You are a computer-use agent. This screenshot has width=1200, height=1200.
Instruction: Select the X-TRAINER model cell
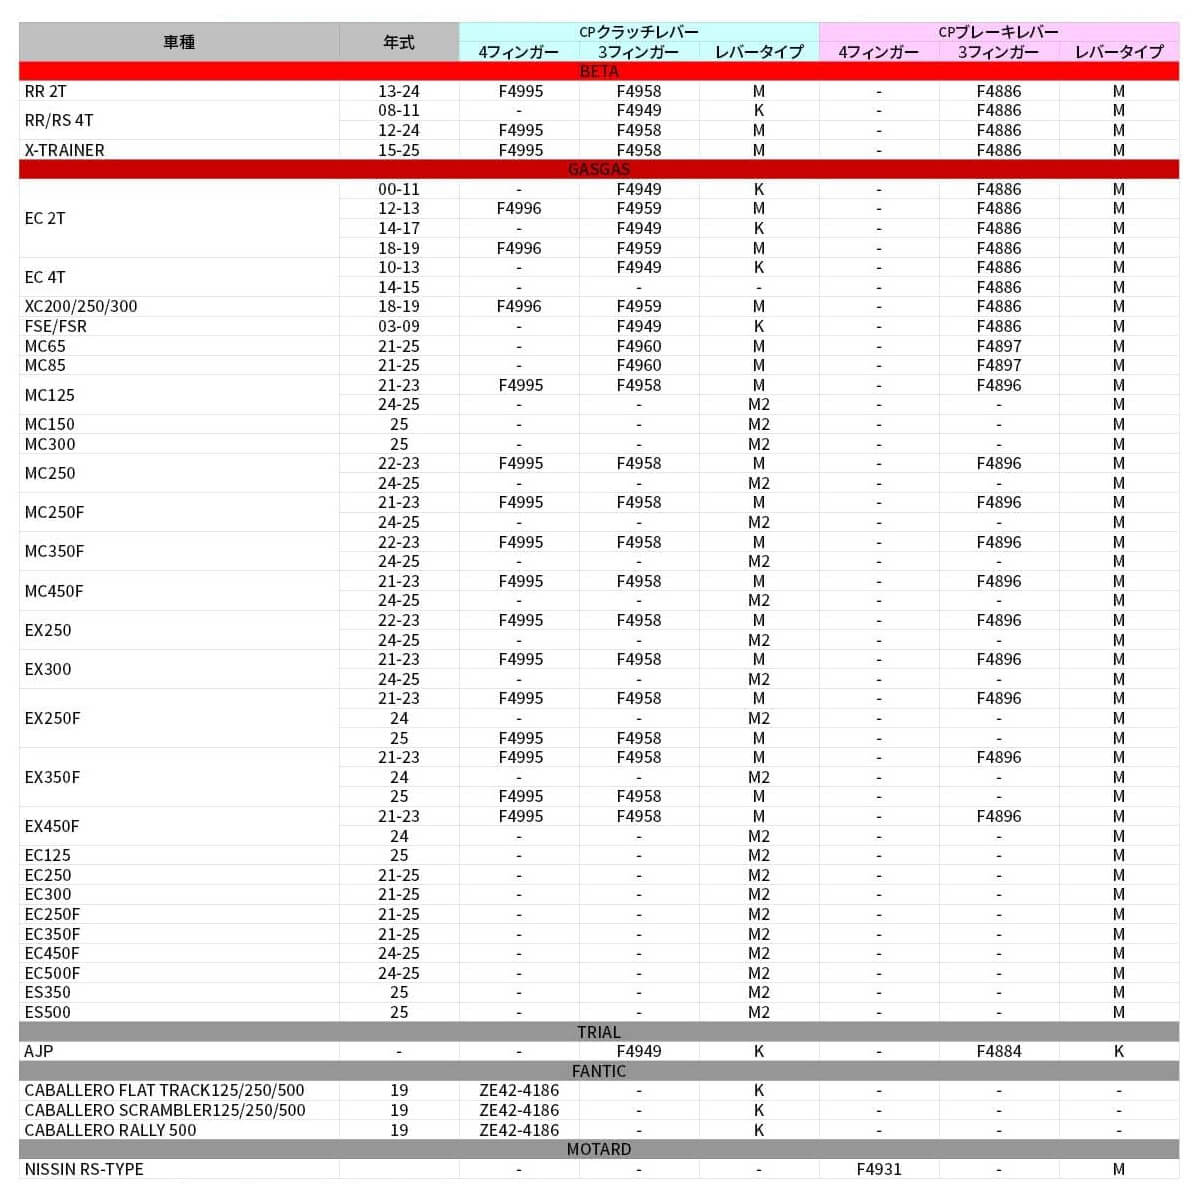[x=179, y=150]
